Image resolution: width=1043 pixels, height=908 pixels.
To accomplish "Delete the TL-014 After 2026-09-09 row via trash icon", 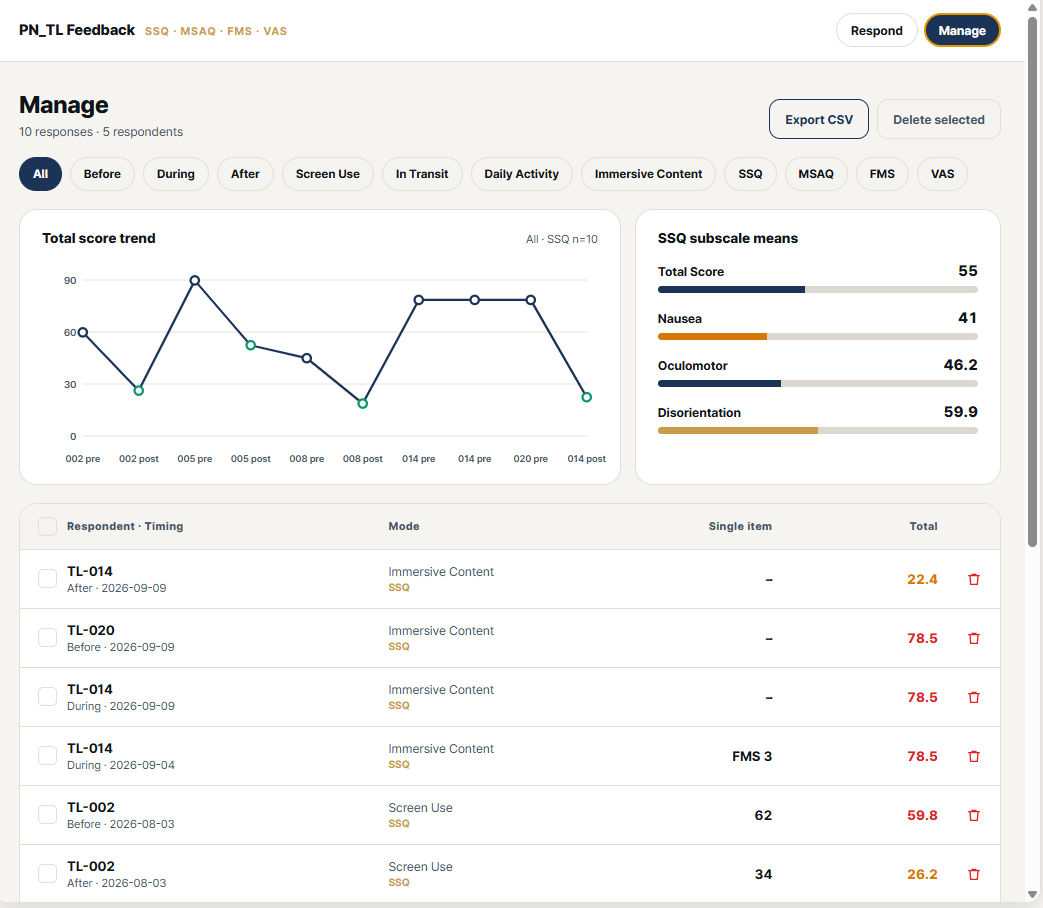I will pyautogui.click(x=974, y=579).
